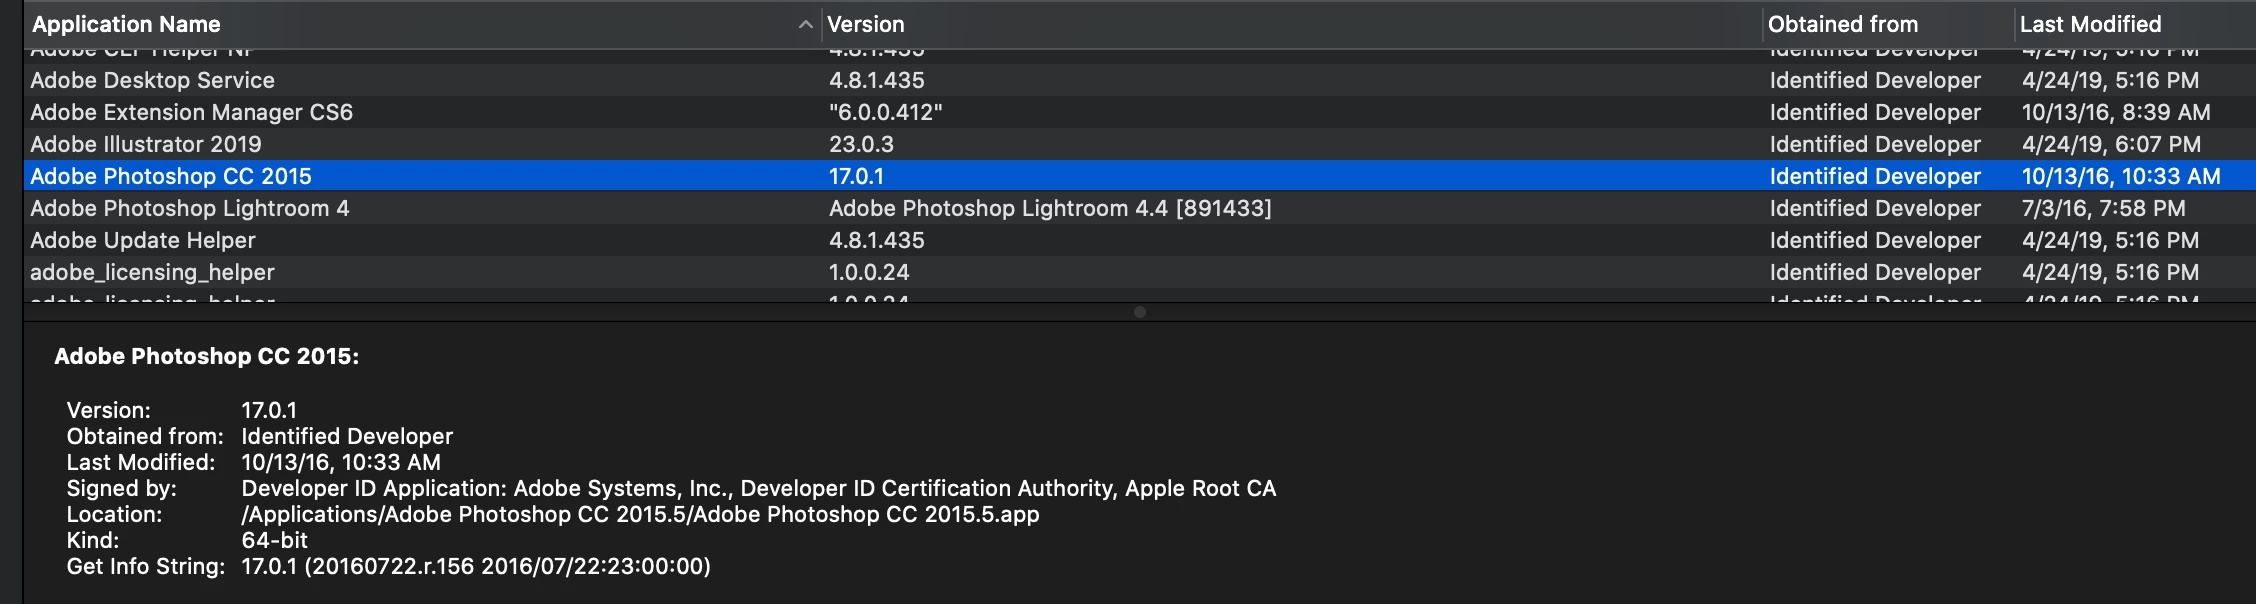Image resolution: width=2256 pixels, height=604 pixels.
Task: Click the 7/3/16, 7:58 PM date cell
Action: [2104, 208]
